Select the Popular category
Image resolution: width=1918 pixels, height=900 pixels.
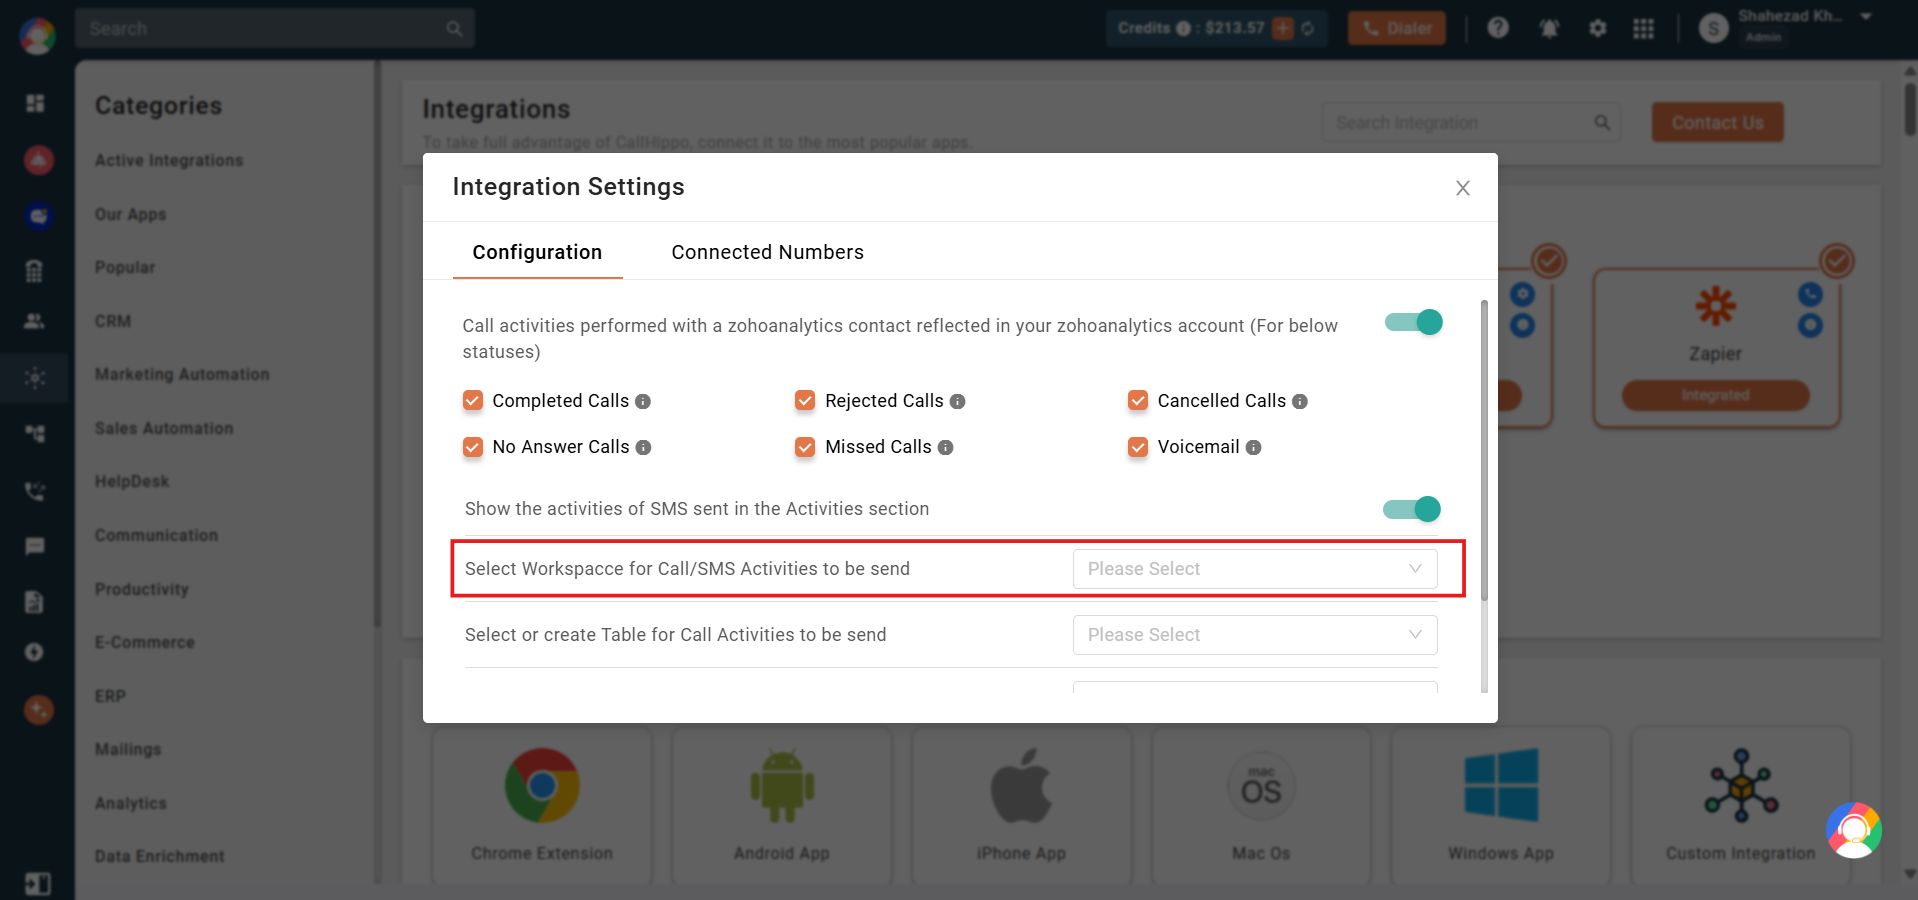click(x=125, y=267)
